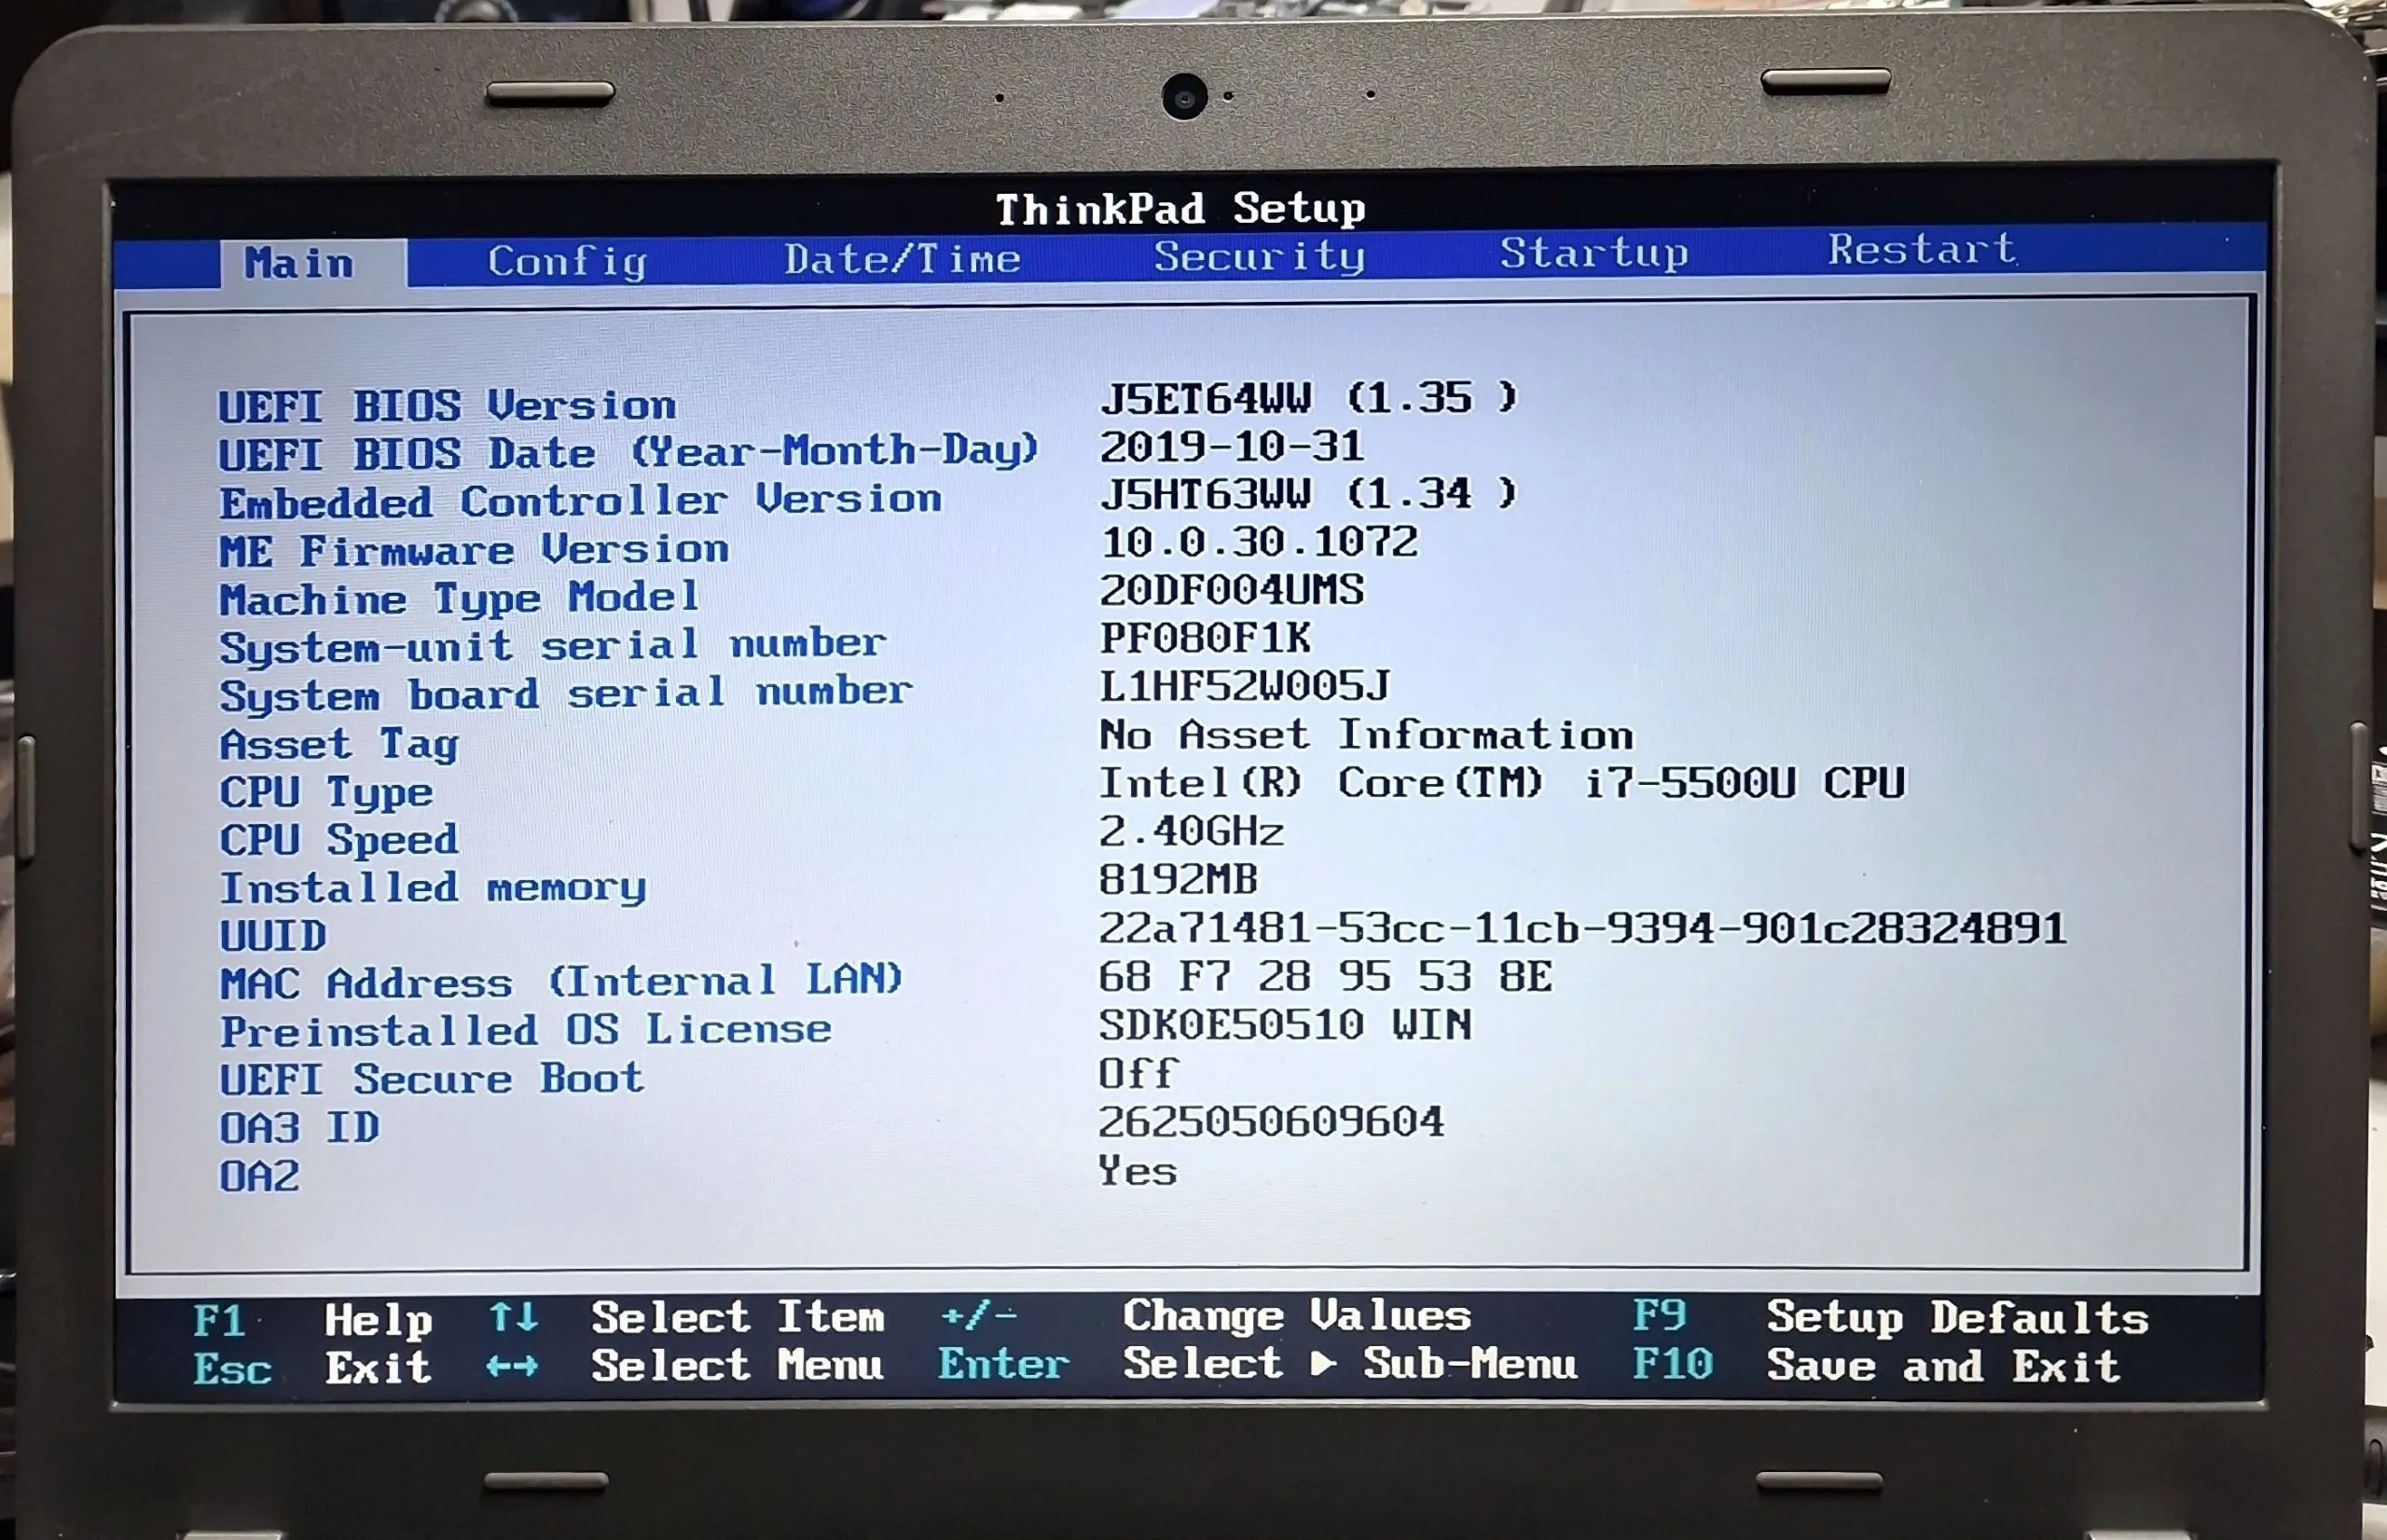Select the Secure Boot value Off
The image size is (2387, 1540).
click(x=1139, y=1074)
